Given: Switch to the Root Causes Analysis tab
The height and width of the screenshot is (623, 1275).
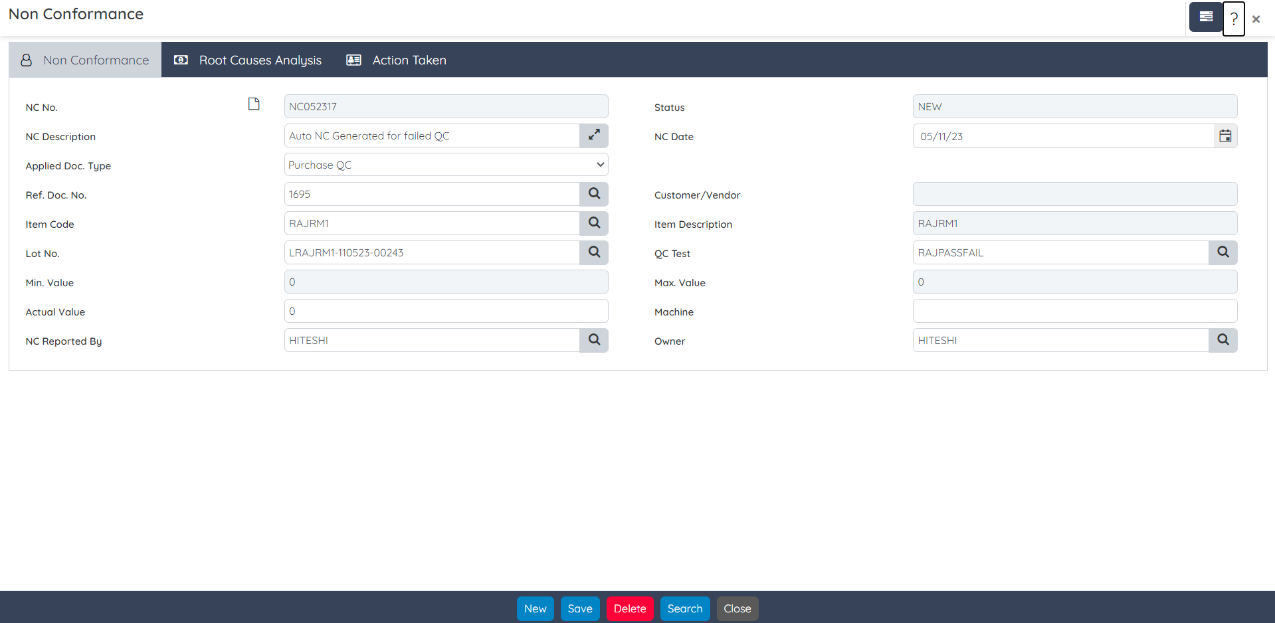Looking at the screenshot, I should tap(248, 60).
